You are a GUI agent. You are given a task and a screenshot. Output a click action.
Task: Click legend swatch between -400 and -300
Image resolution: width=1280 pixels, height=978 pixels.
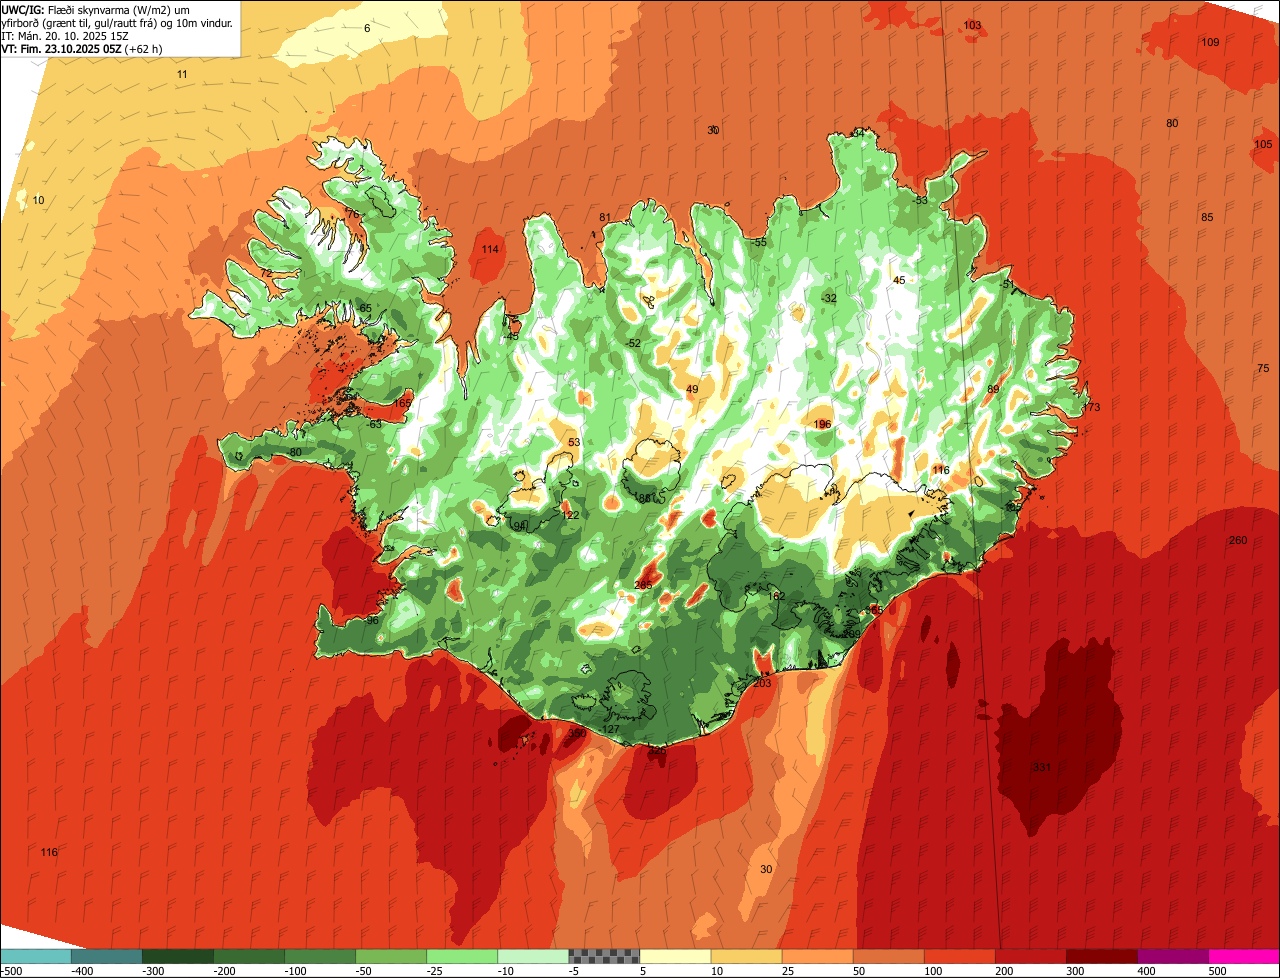(107, 956)
